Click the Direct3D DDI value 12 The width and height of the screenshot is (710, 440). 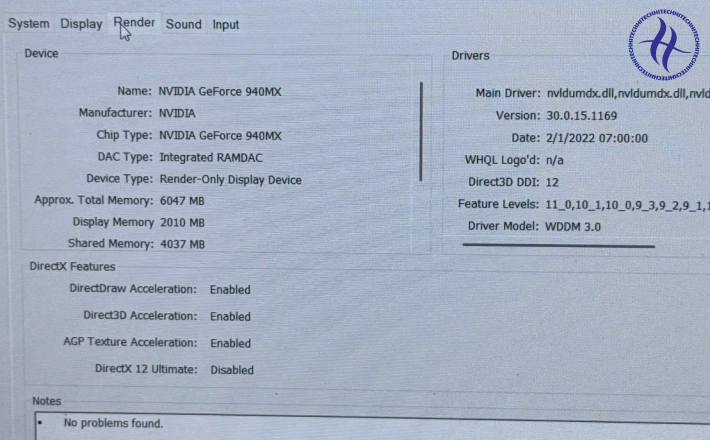pos(552,182)
